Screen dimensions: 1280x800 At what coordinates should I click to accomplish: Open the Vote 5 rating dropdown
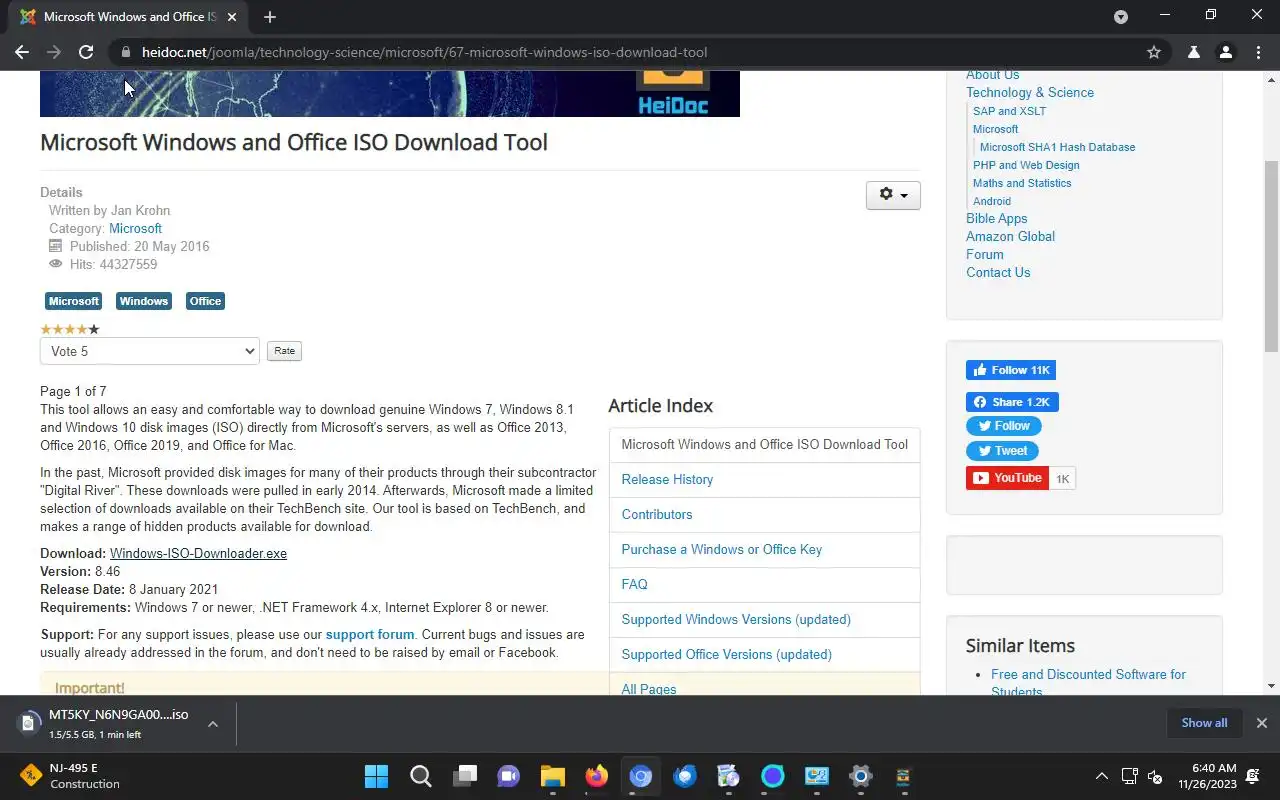[x=150, y=351]
